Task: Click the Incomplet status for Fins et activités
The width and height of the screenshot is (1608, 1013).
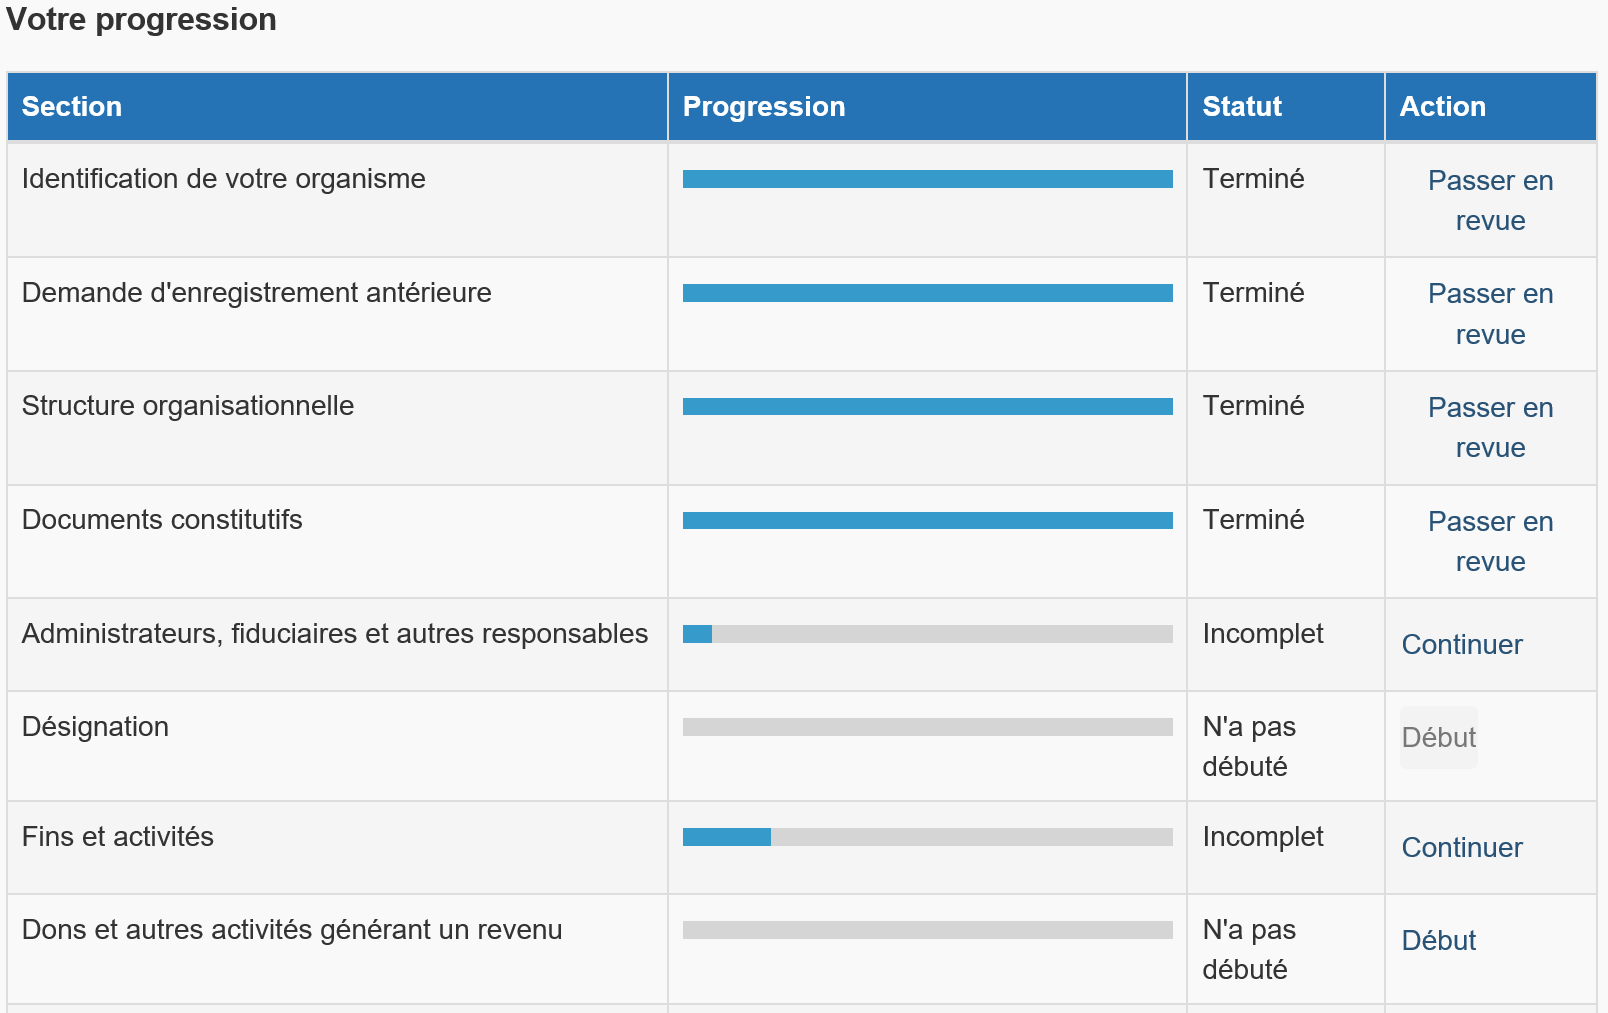Action: [x=1262, y=837]
